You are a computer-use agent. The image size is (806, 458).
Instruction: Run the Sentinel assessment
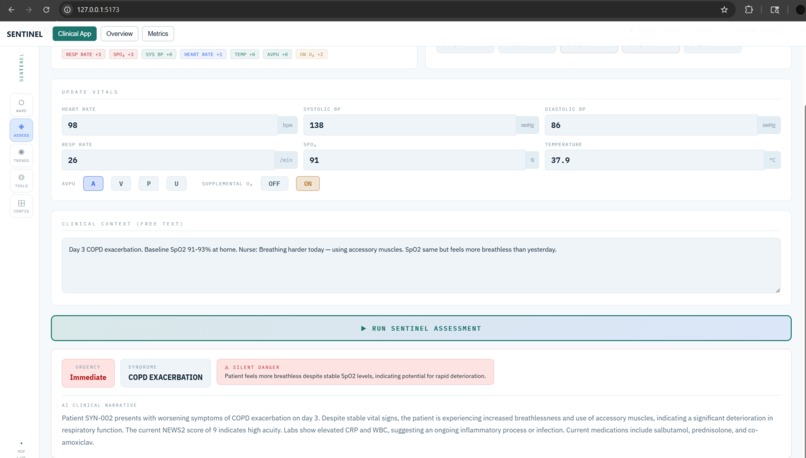click(421, 328)
